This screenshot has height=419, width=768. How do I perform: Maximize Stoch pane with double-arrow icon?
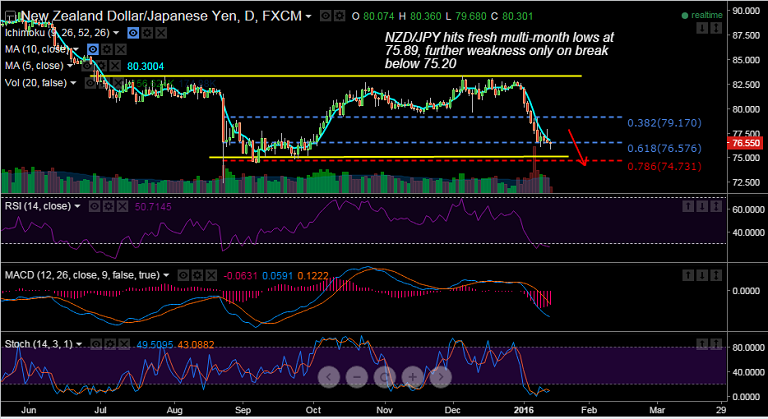point(716,345)
